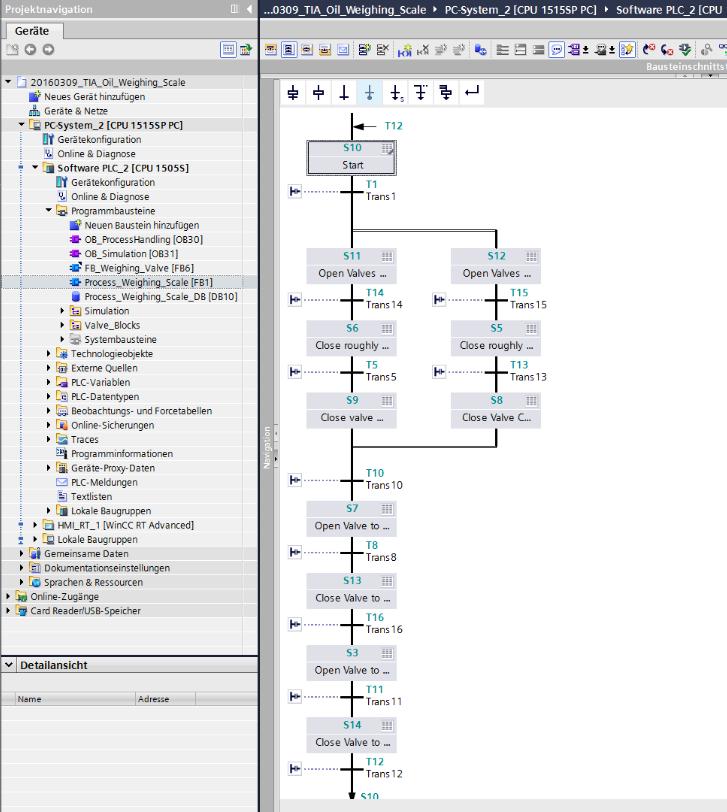Click the download check green arrow icon

point(685,50)
